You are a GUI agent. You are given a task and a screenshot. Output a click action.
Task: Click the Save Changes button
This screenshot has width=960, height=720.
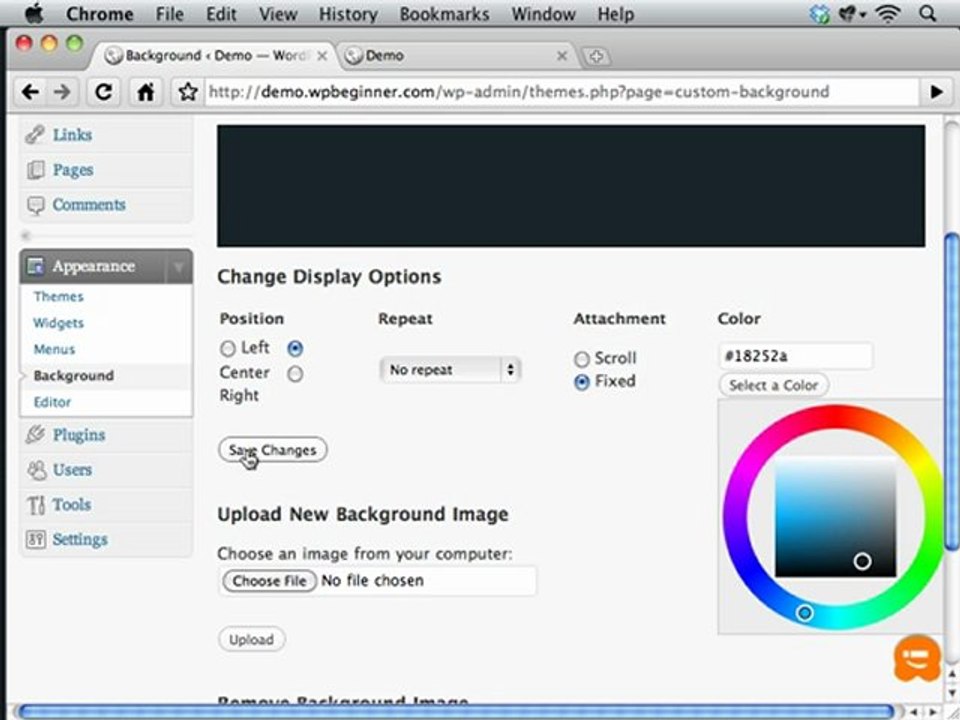click(x=272, y=450)
